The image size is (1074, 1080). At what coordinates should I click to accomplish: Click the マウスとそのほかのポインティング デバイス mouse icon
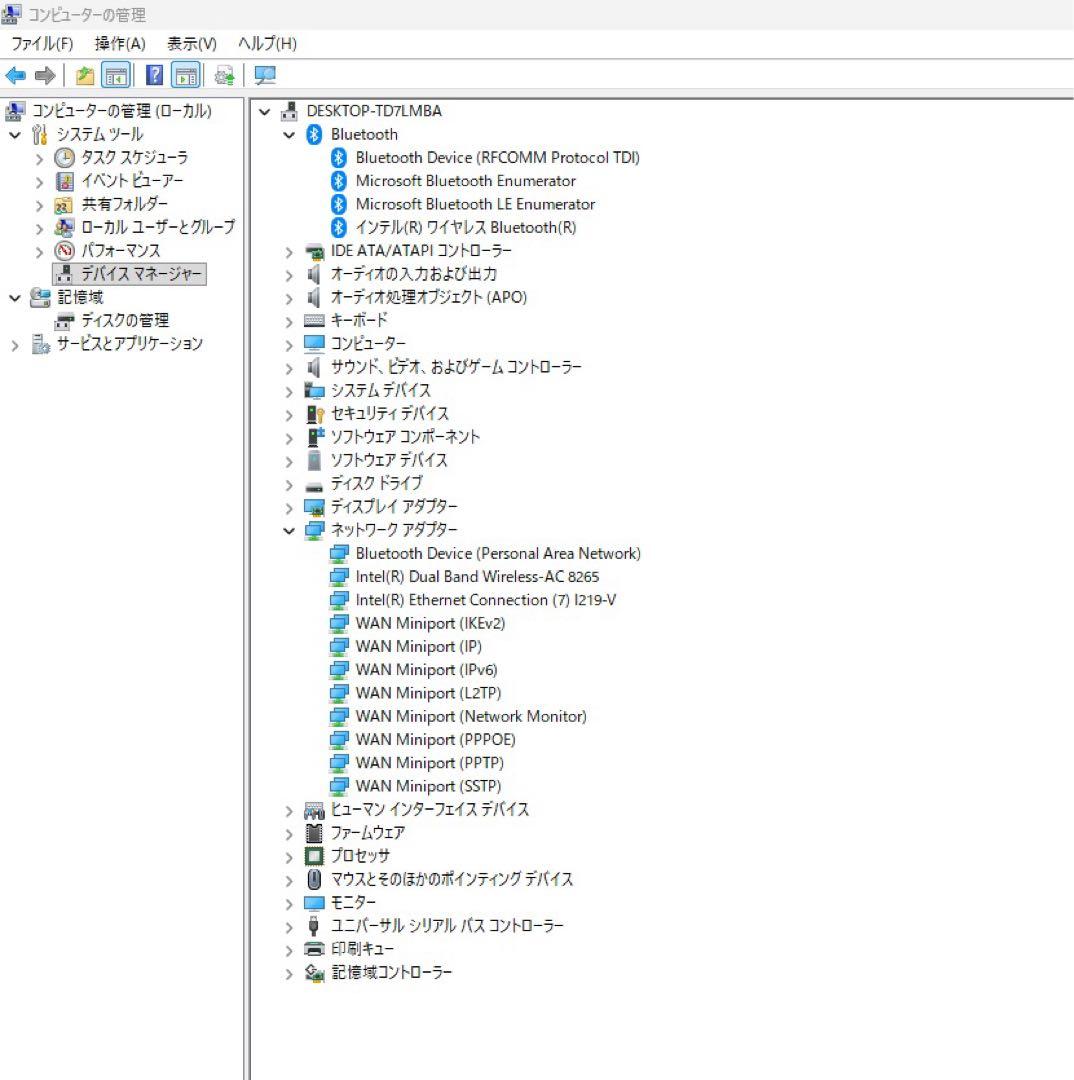click(x=314, y=879)
